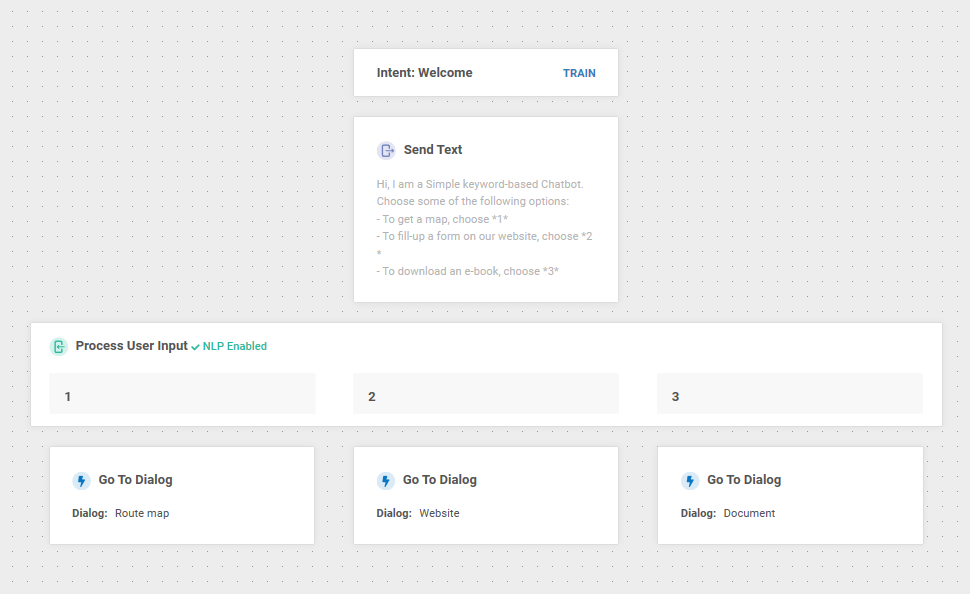Click lightning icon on Route map card
The height and width of the screenshot is (594, 970).
[82, 481]
